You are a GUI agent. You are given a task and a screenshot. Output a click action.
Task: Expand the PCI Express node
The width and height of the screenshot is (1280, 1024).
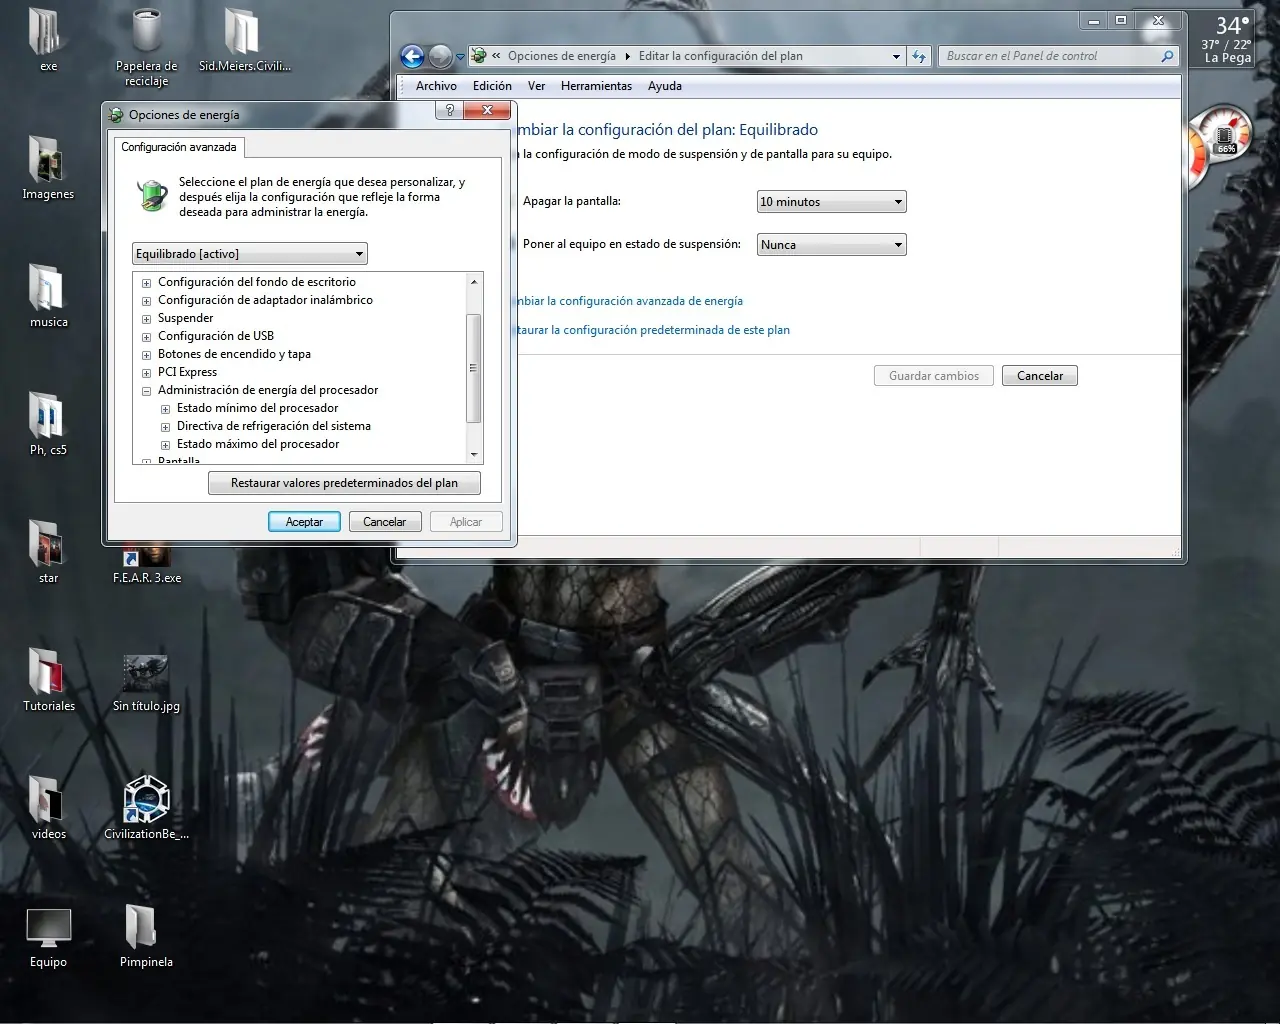pyautogui.click(x=147, y=373)
